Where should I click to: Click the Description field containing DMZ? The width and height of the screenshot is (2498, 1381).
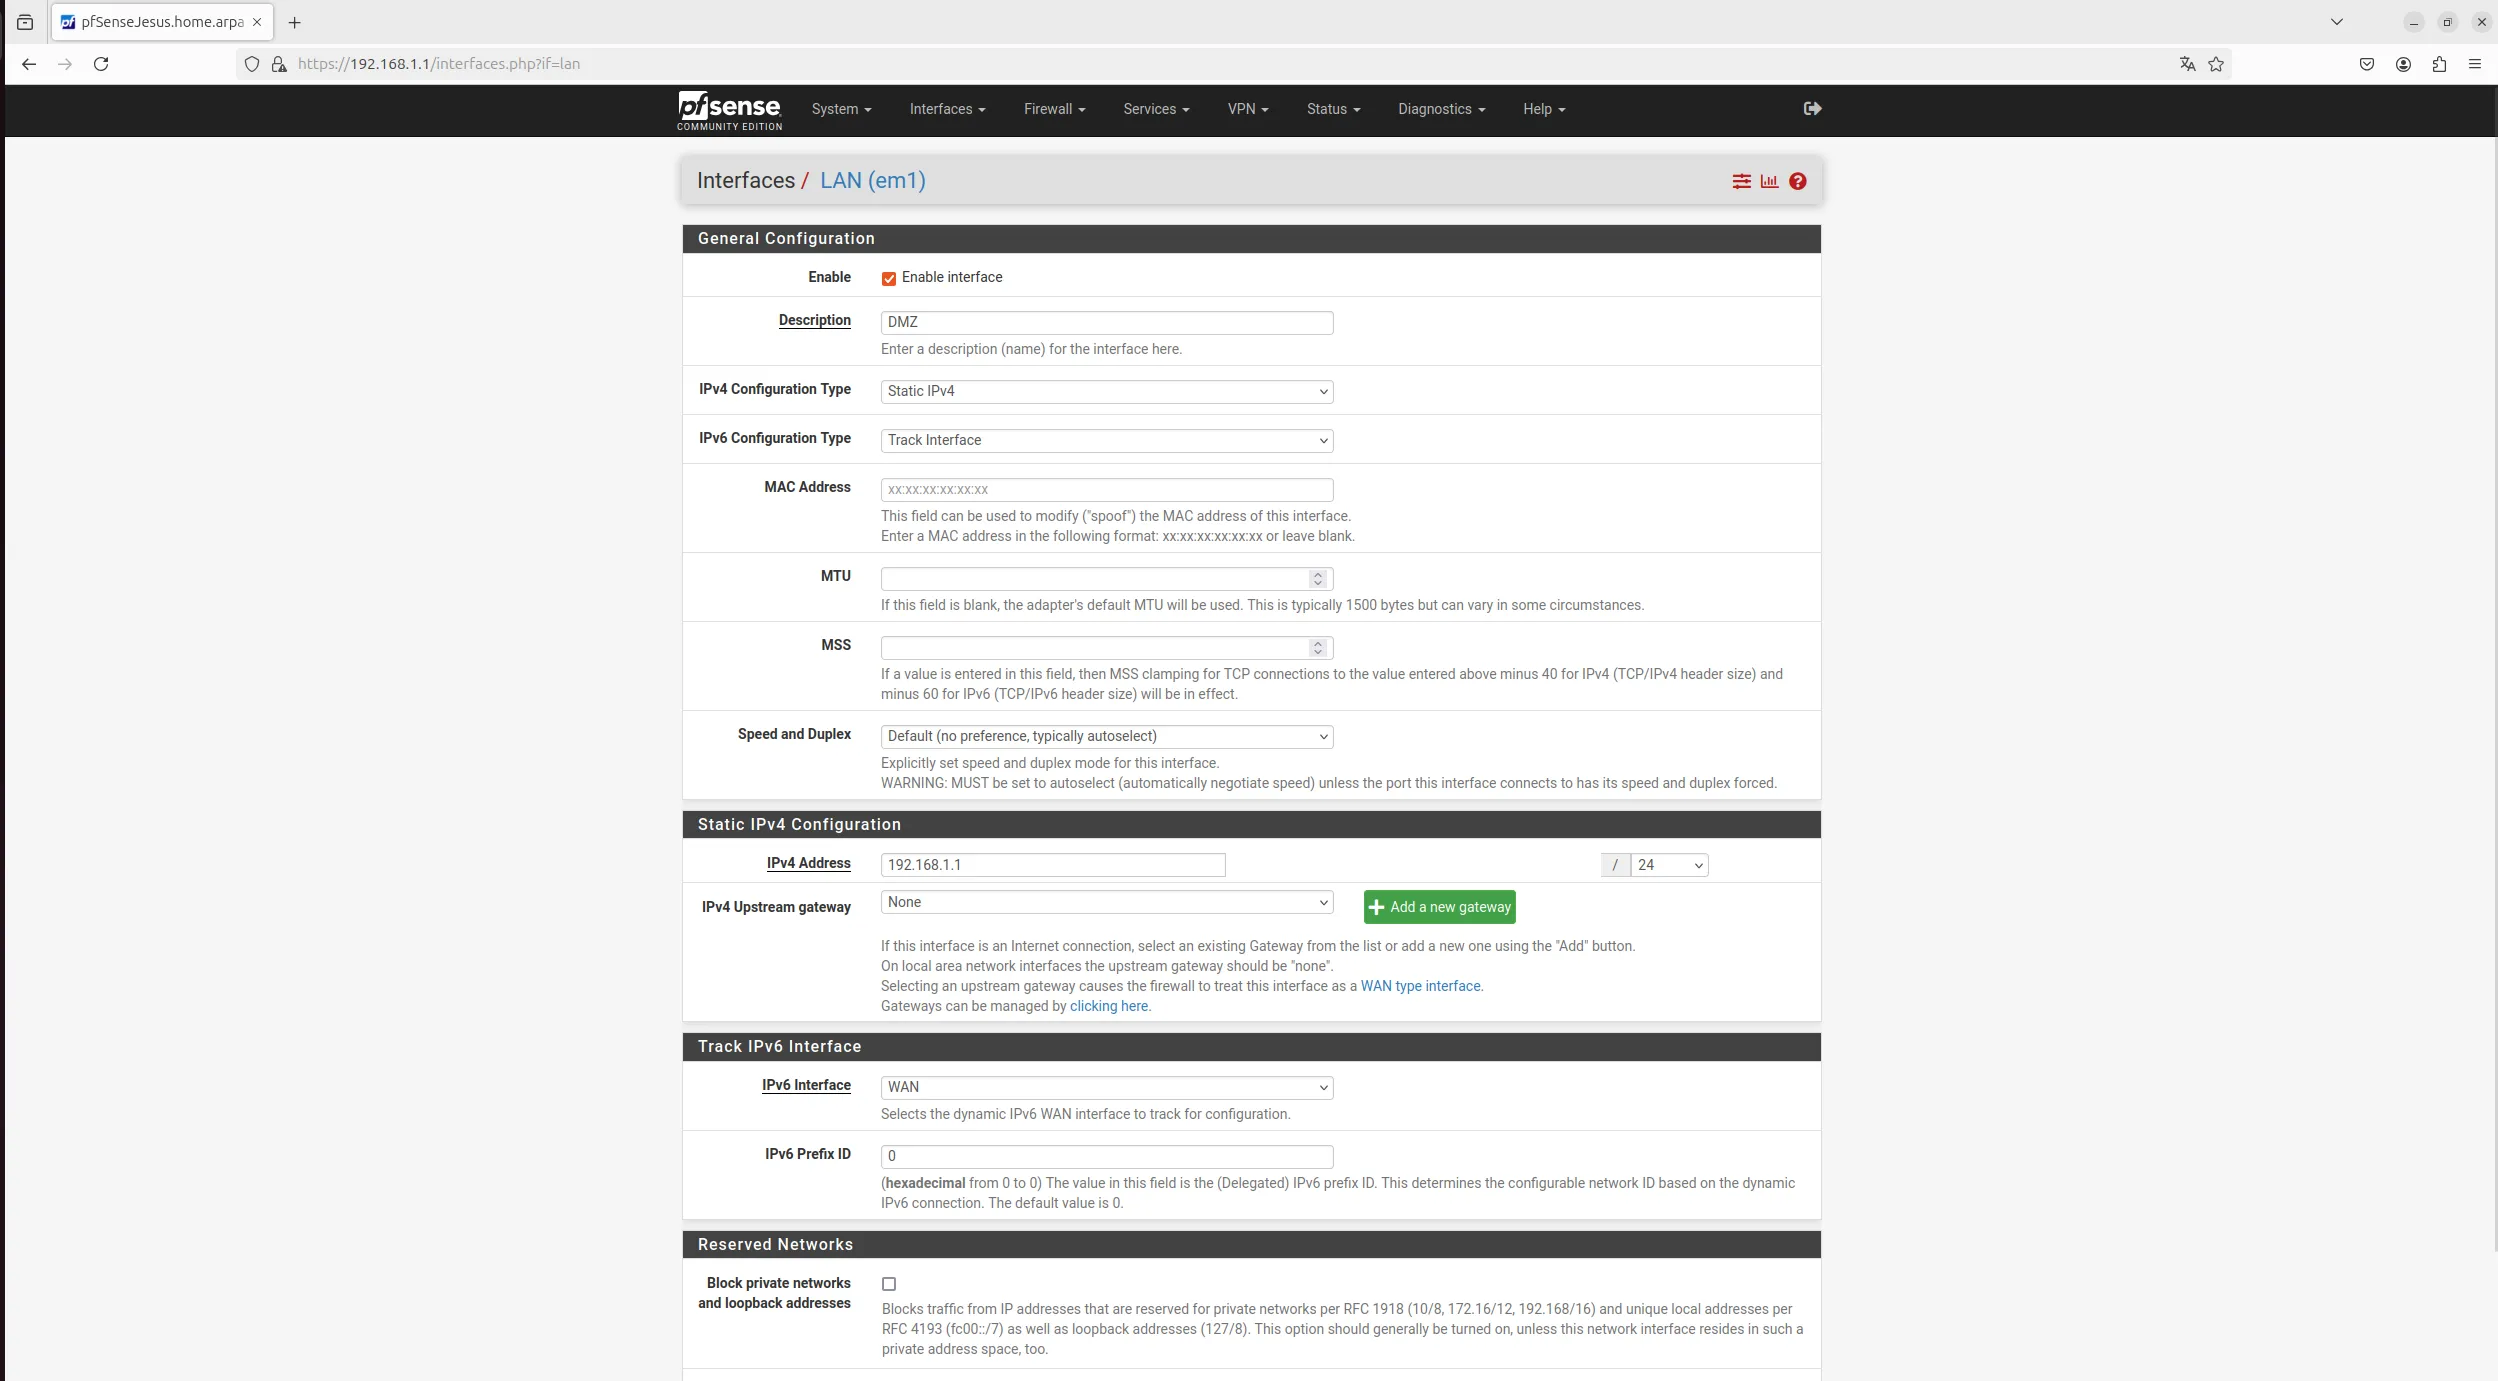click(1107, 322)
